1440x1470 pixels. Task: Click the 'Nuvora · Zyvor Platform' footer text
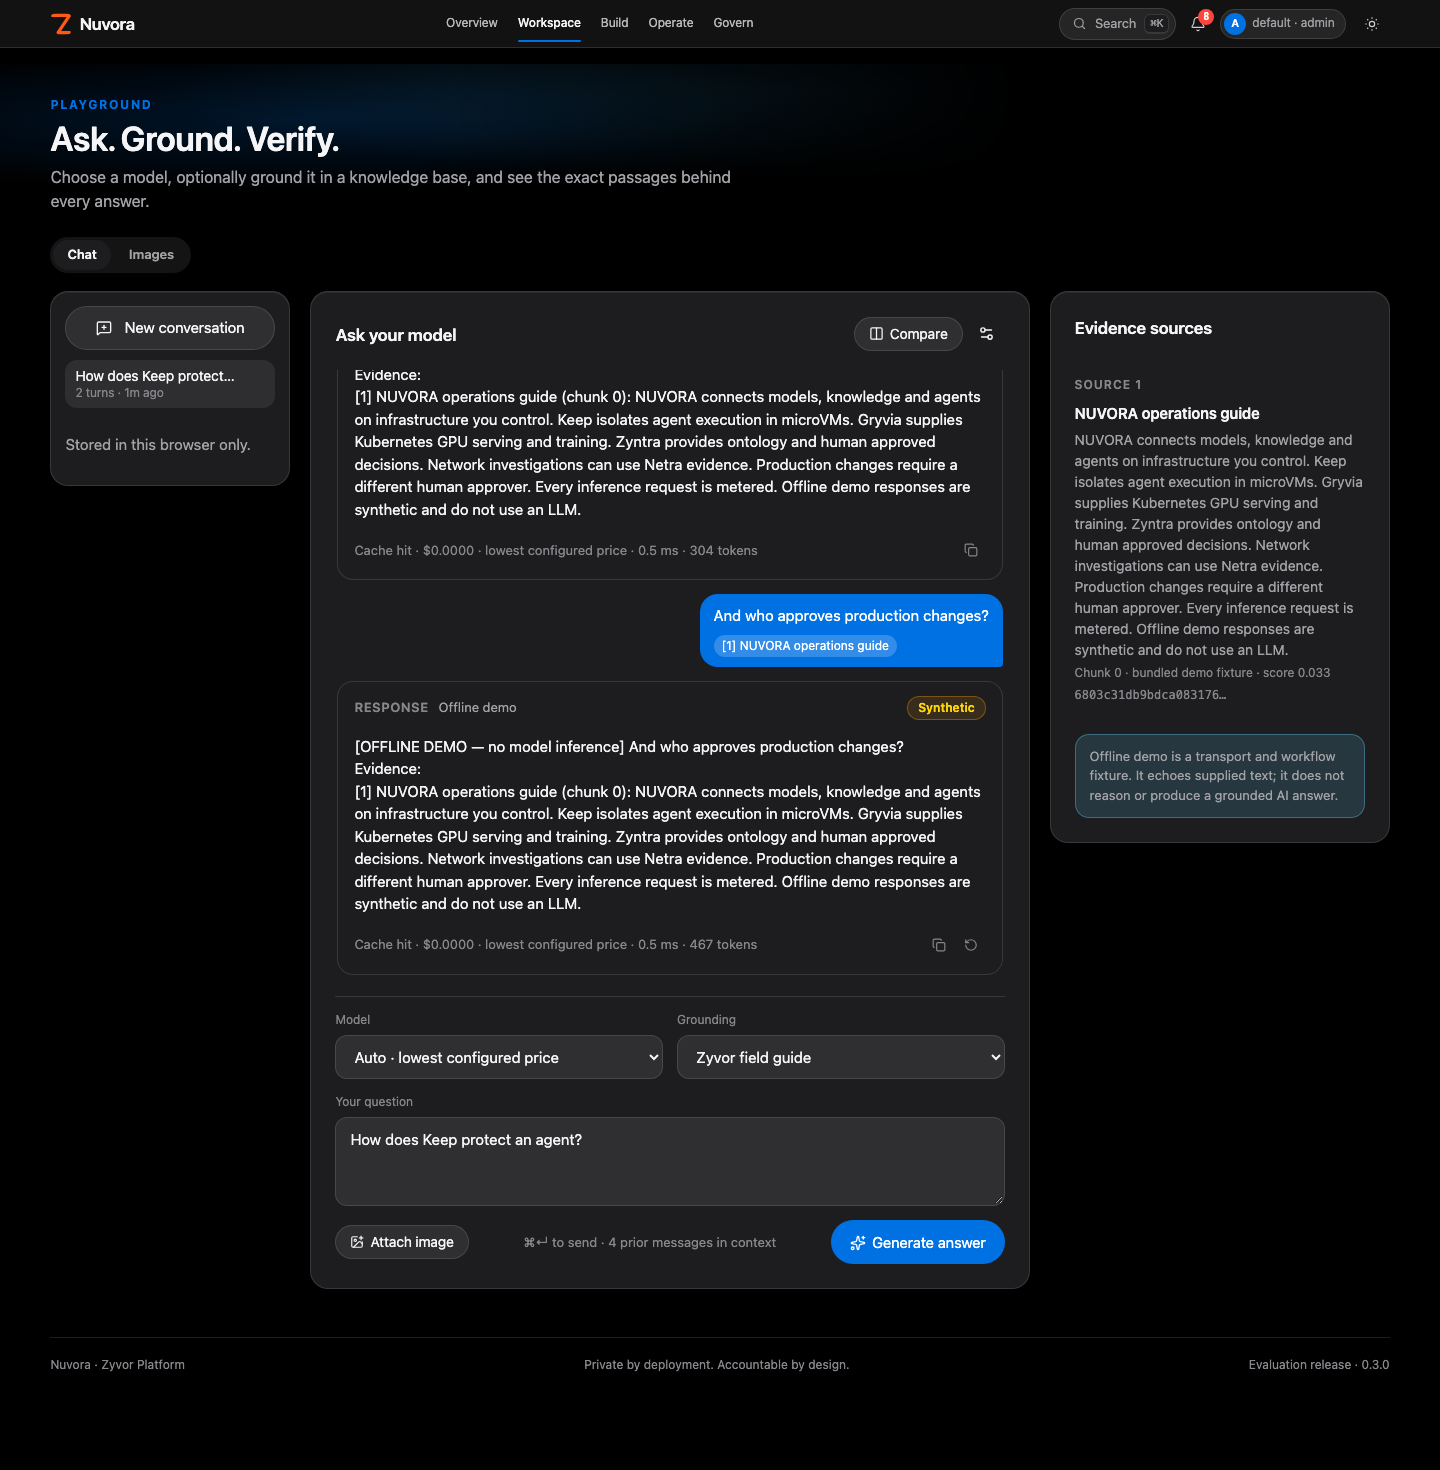[118, 1365]
